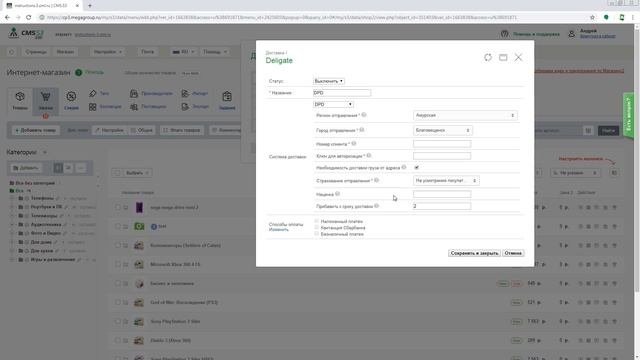Open the Выбрать dropdown above product list
Image resolution: width=640 pixels, height=360 pixels.
[137, 173]
